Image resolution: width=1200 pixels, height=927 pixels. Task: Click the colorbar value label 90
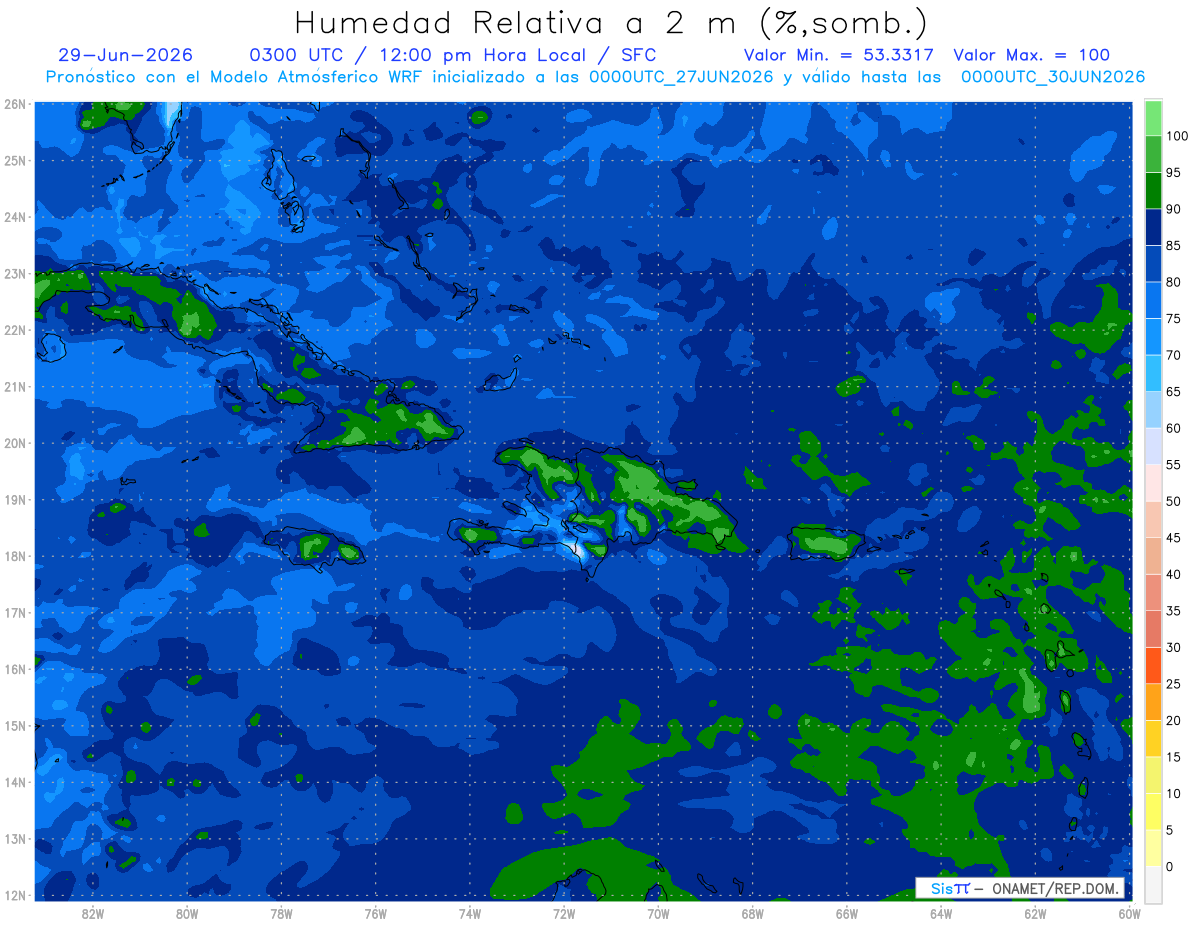1173,209
